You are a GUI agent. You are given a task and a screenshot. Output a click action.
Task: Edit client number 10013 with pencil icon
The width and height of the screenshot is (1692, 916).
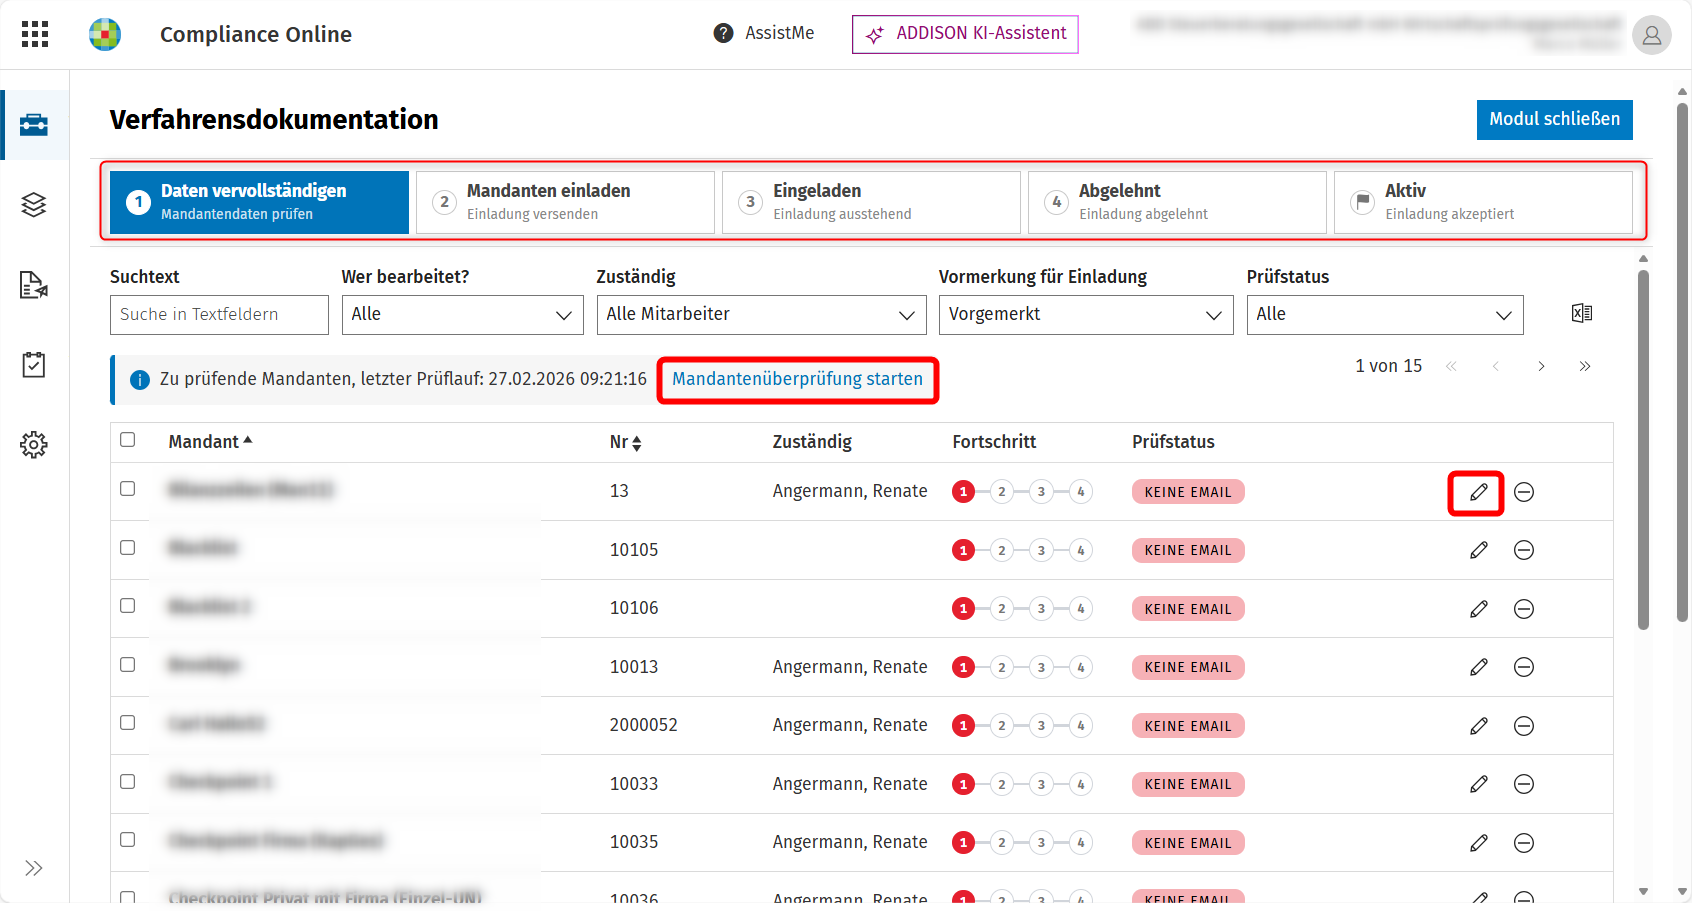[x=1479, y=667]
